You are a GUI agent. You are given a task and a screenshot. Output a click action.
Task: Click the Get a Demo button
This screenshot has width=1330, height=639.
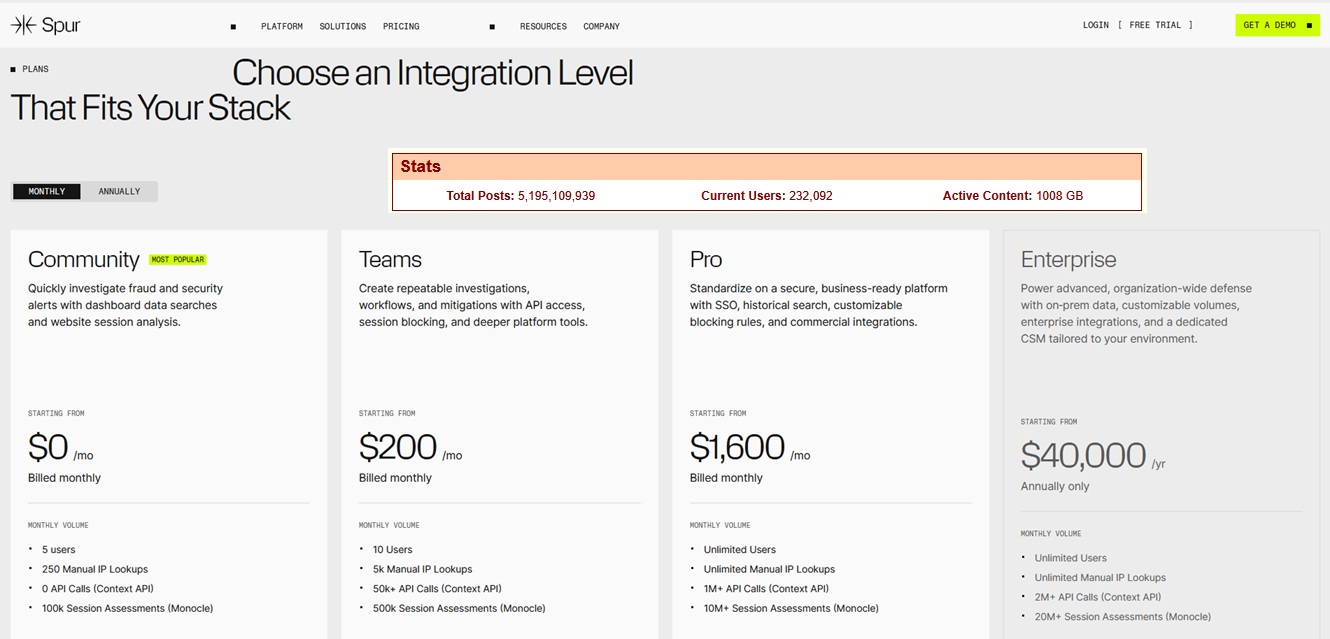tap(1277, 25)
